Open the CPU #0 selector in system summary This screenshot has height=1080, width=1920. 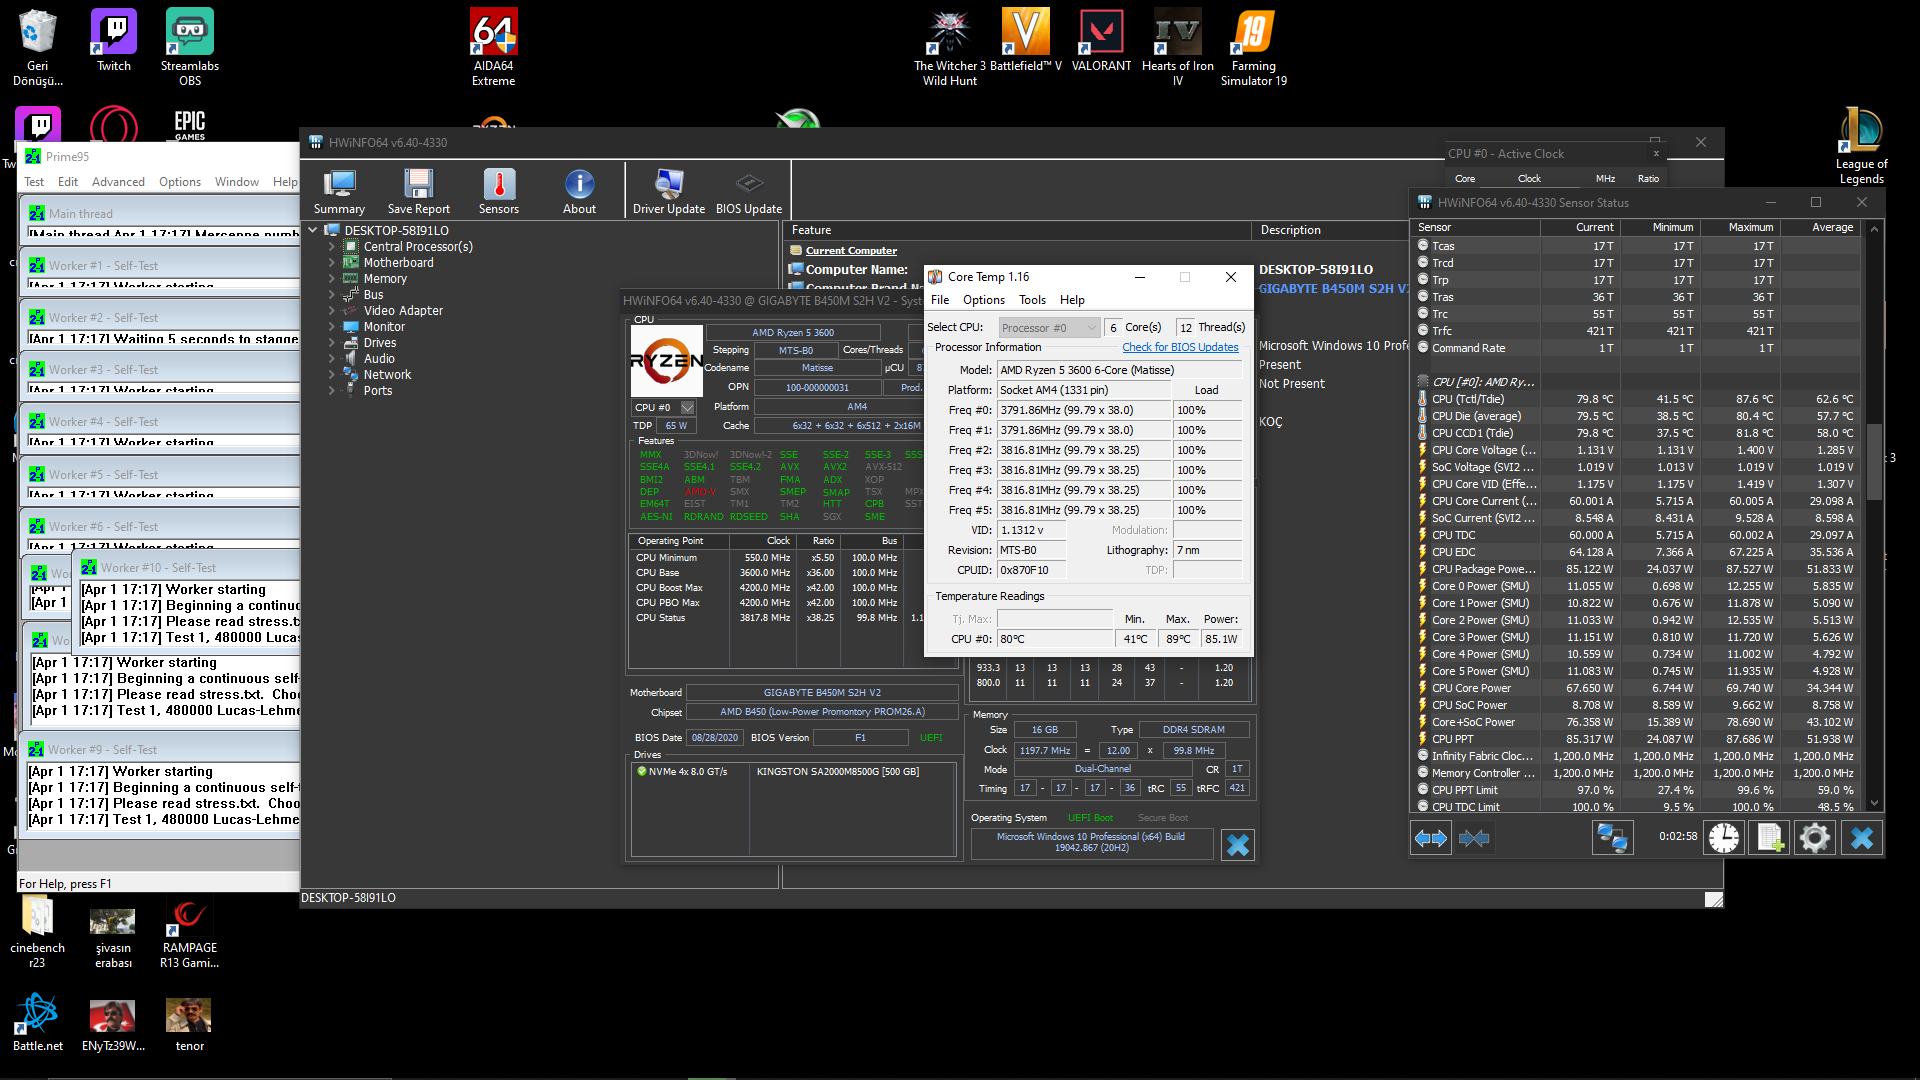pyautogui.click(x=663, y=407)
